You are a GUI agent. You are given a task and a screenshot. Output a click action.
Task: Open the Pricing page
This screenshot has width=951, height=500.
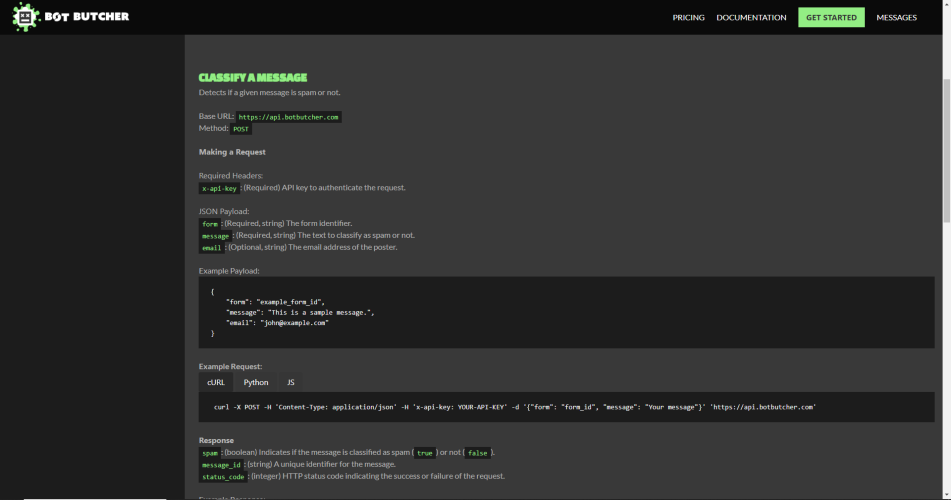pos(688,18)
